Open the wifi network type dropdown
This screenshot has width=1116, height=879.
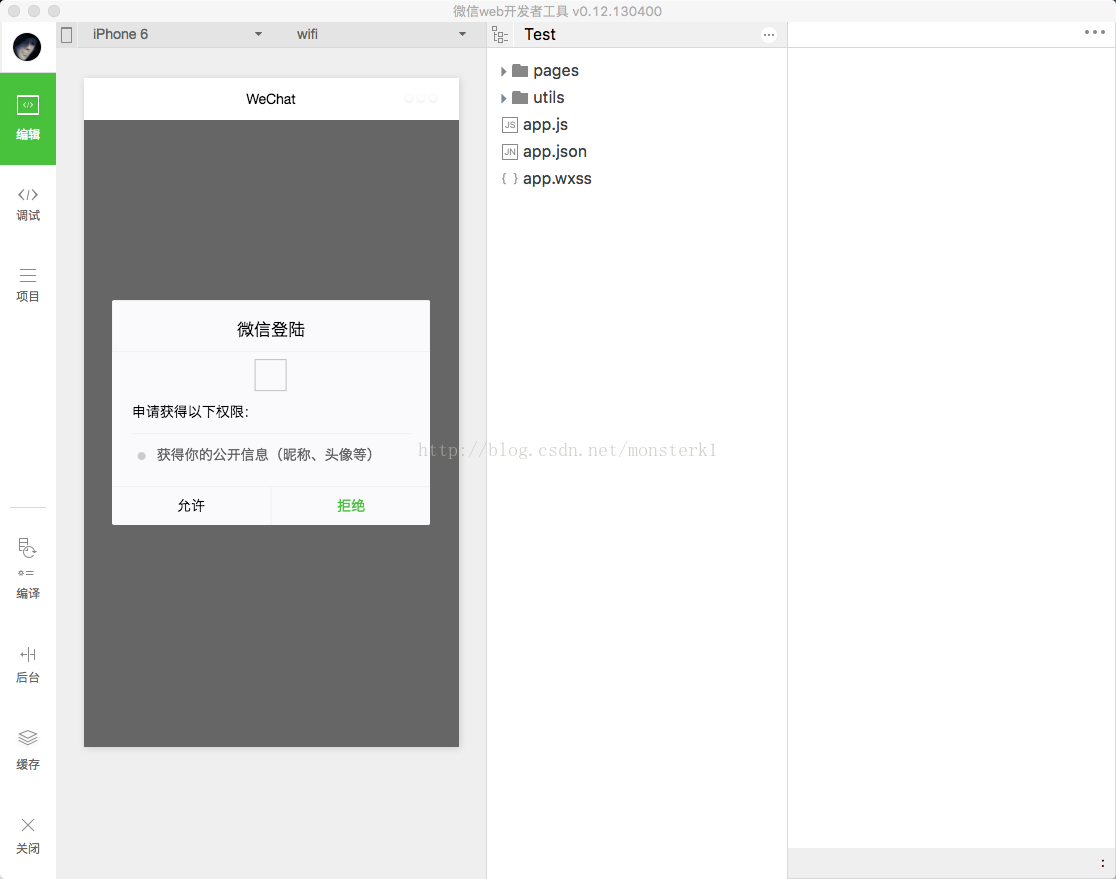pos(381,34)
